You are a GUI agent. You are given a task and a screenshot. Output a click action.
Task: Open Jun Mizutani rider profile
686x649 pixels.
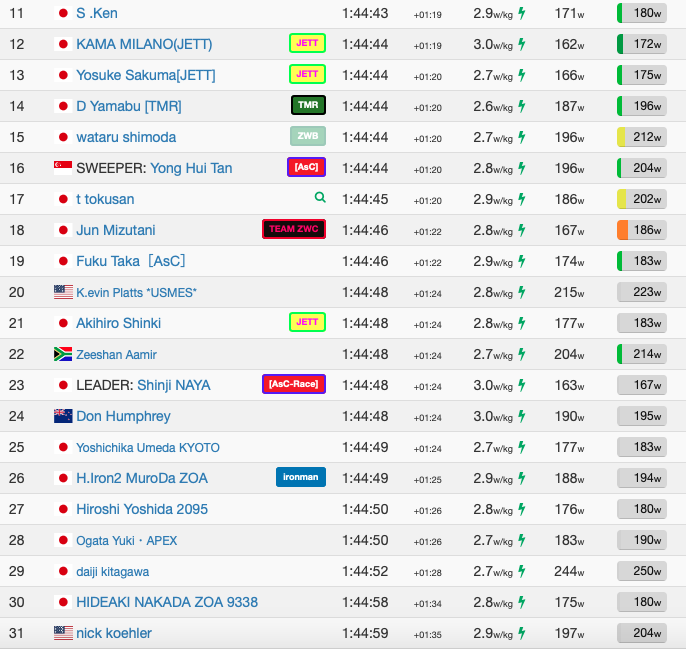pyautogui.click(x=116, y=230)
